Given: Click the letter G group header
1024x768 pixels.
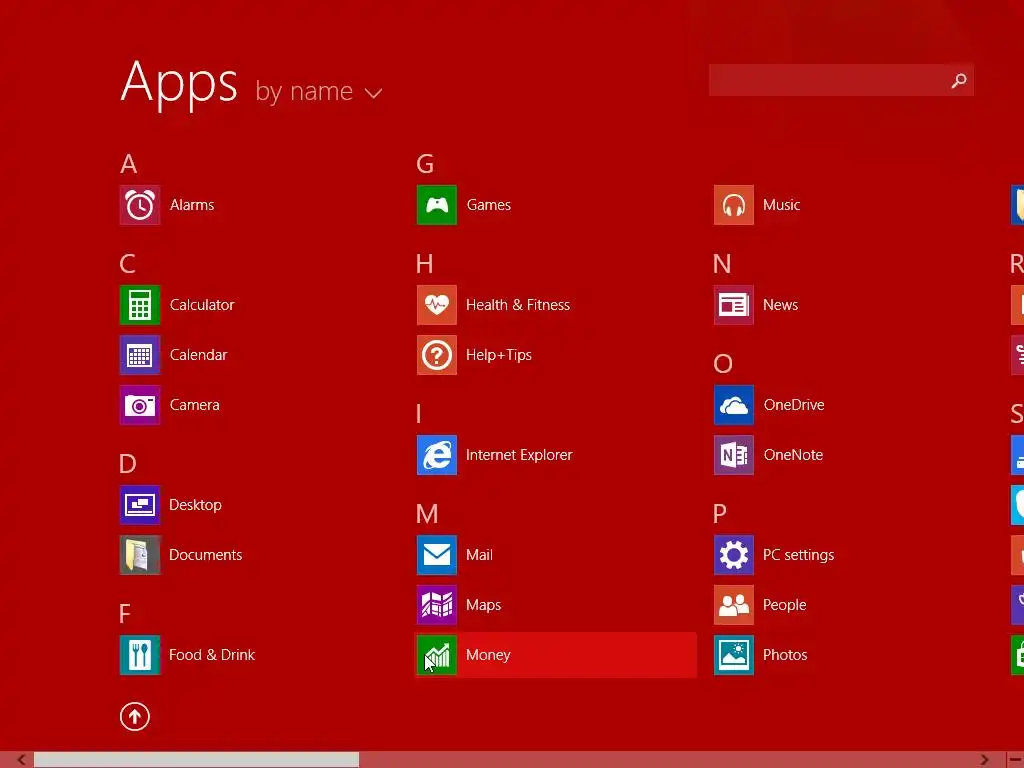Looking at the screenshot, I should coord(425,164).
